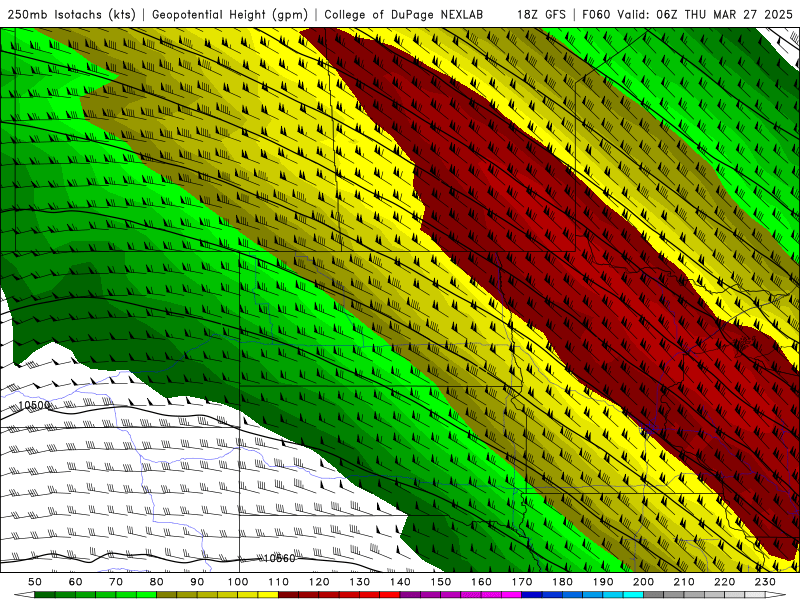The height and width of the screenshot is (600, 800).
Task: Click the "250mb Isotachs (kts)" title text
Action: (71, 14)
